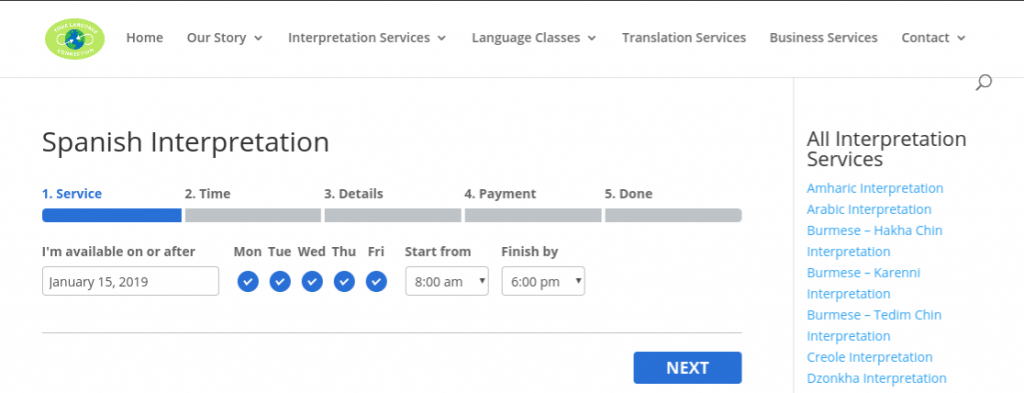
Task: Click the available-on-or-after date field
Action: click(x=131, y=281)
